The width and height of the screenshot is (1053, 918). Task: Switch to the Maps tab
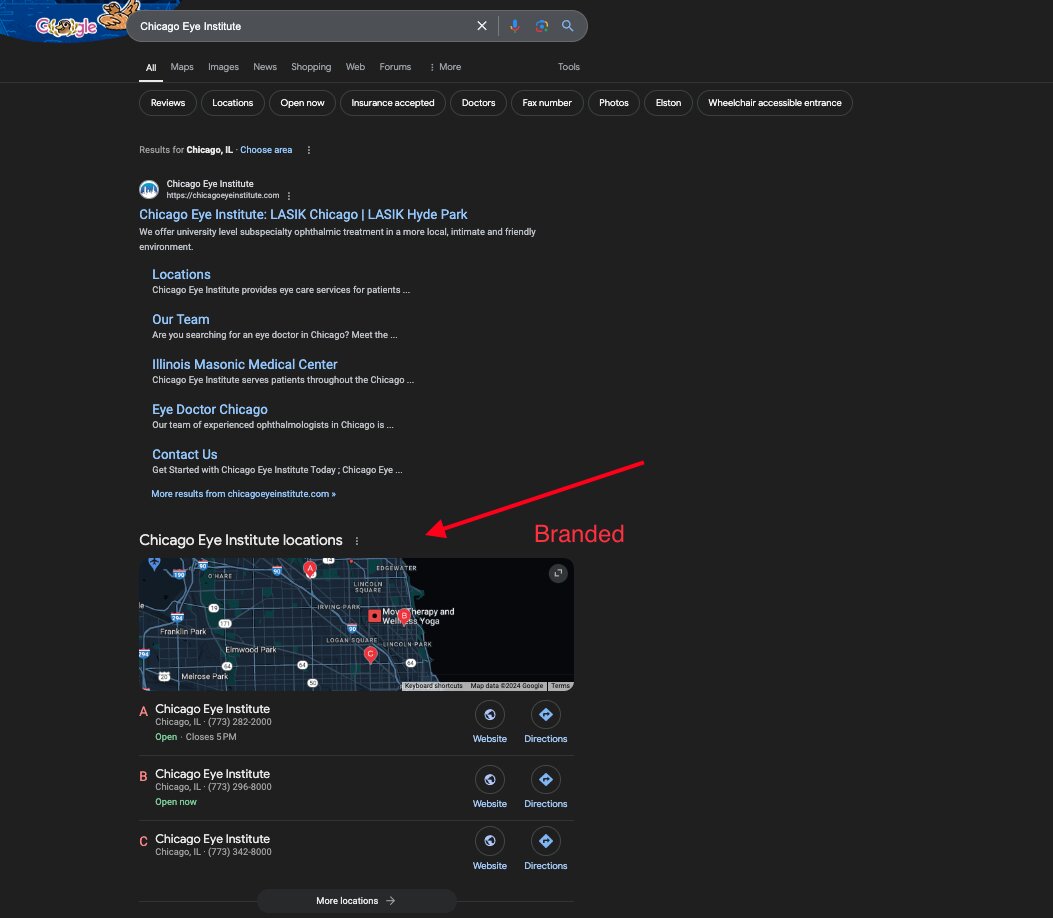pyautogui.click(x=182, y=66)
